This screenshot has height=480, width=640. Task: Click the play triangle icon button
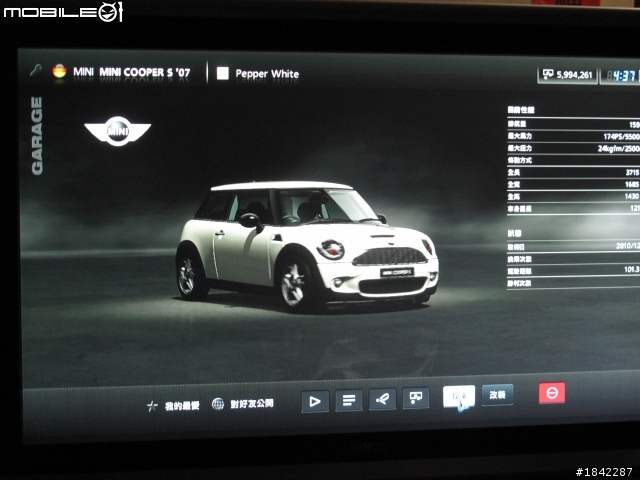(x=315, y=401)
